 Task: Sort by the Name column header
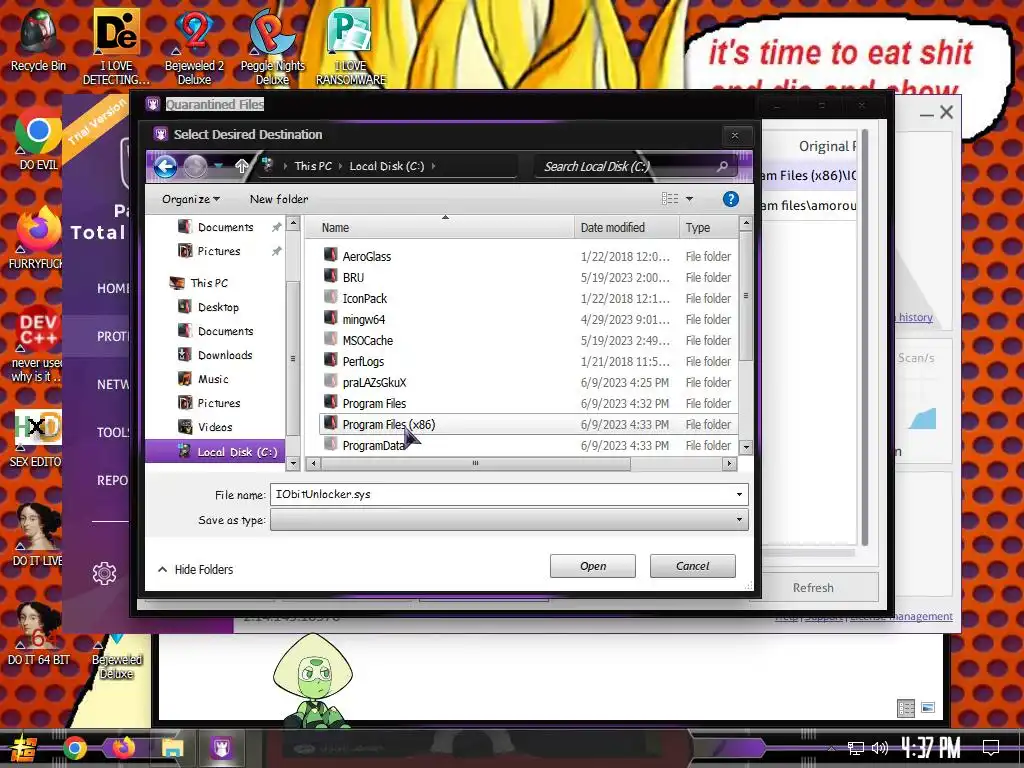[441, 227]
